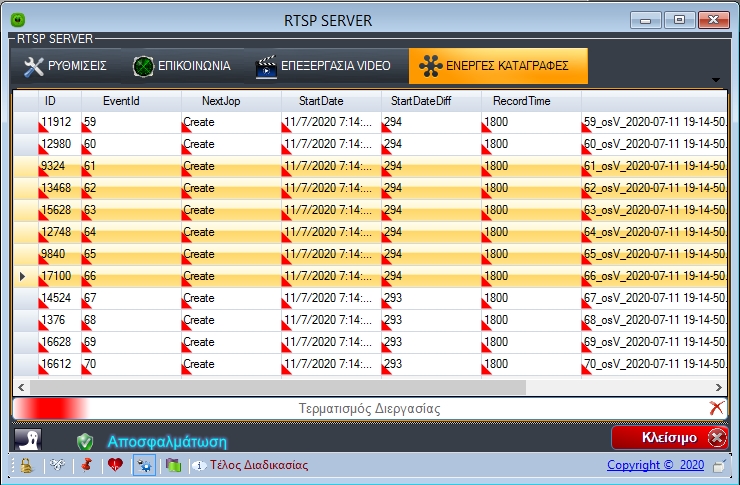The width and height of the screenshot is (740, 485).
Task: Click the red progress bar Τερματισμός Διεργασίας
Action: point(360,408)
